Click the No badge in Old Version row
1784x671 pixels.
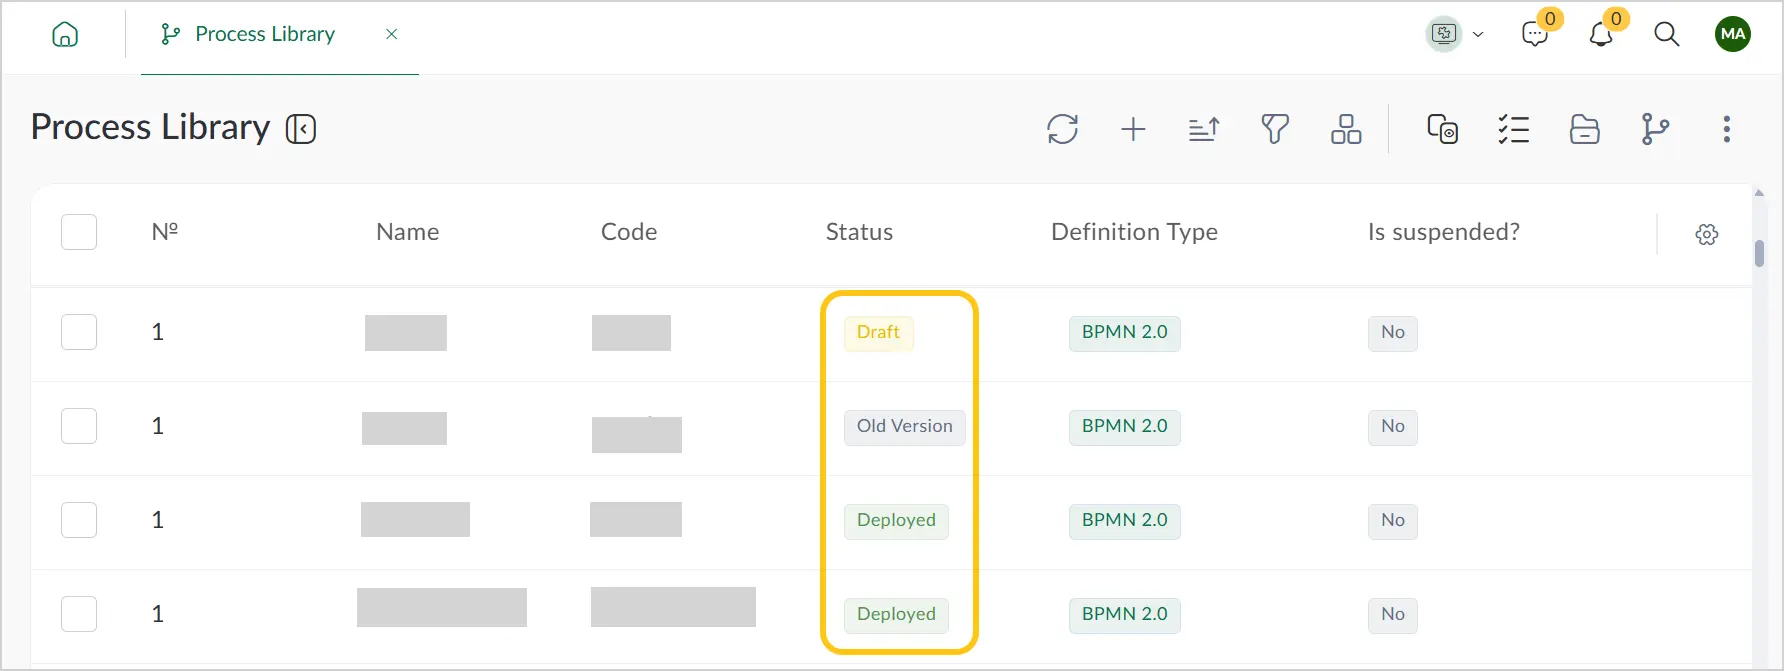tap(1392, 426)
